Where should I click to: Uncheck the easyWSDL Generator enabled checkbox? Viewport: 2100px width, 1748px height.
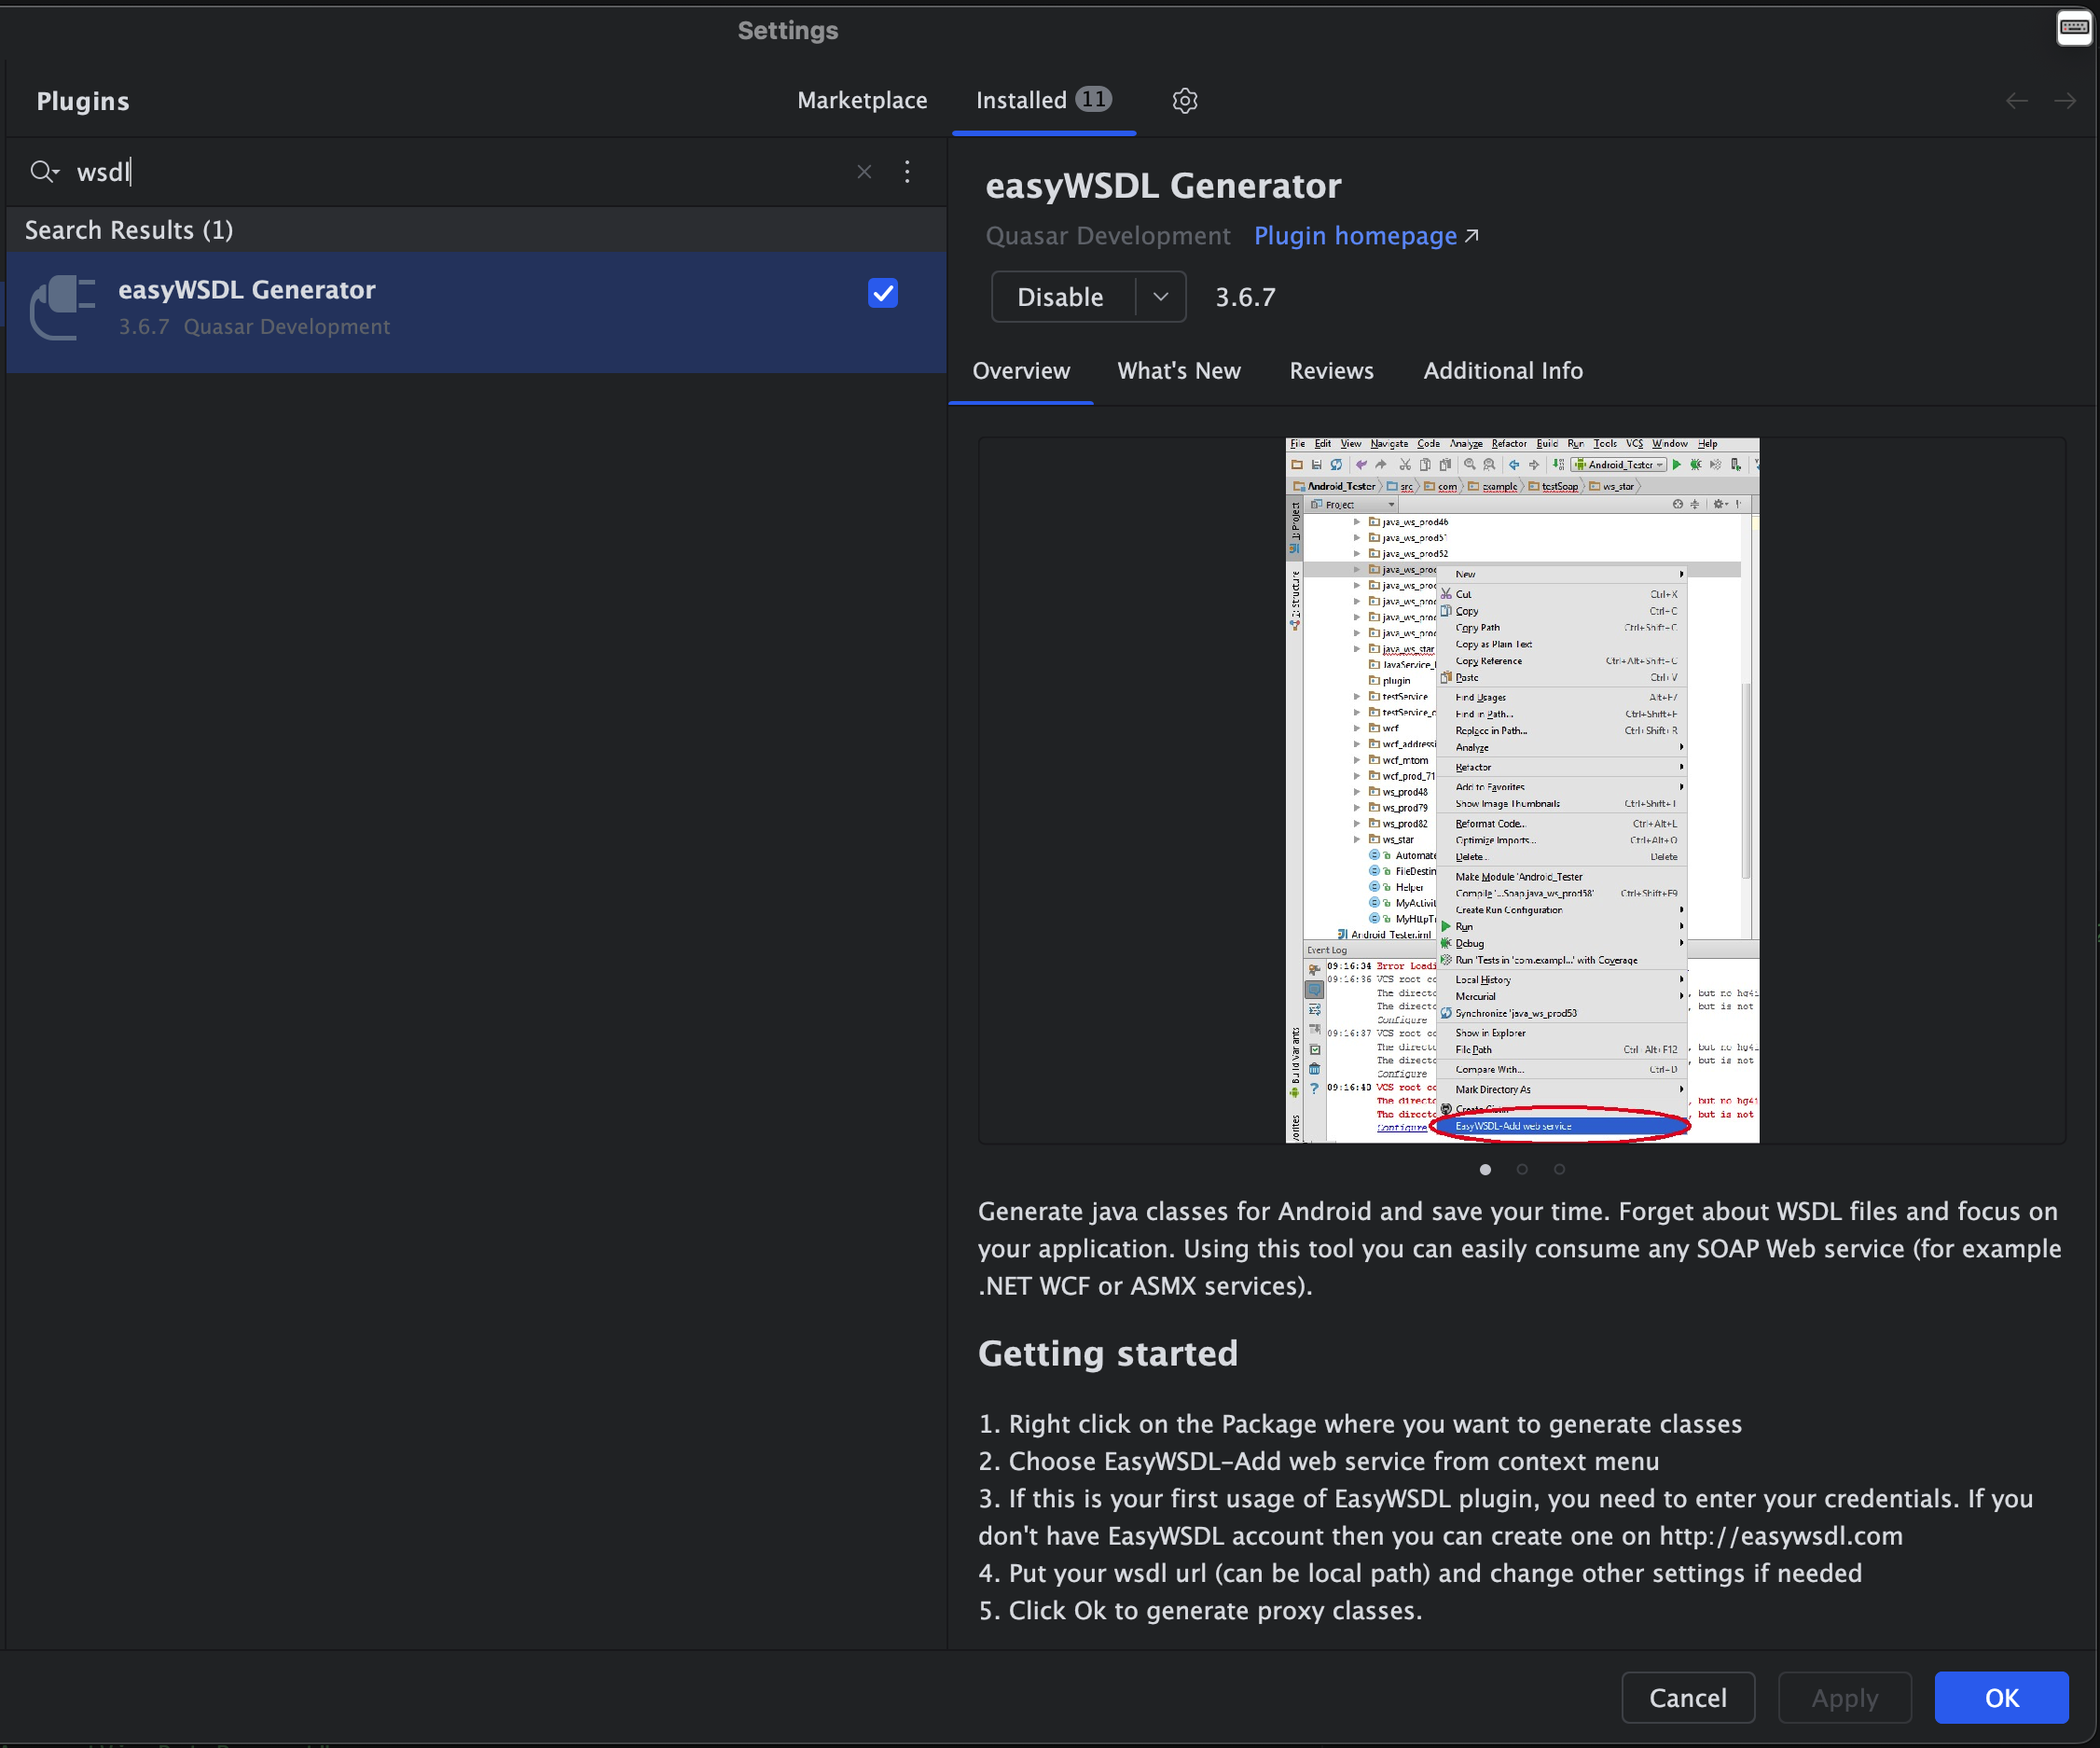(883, 293)
